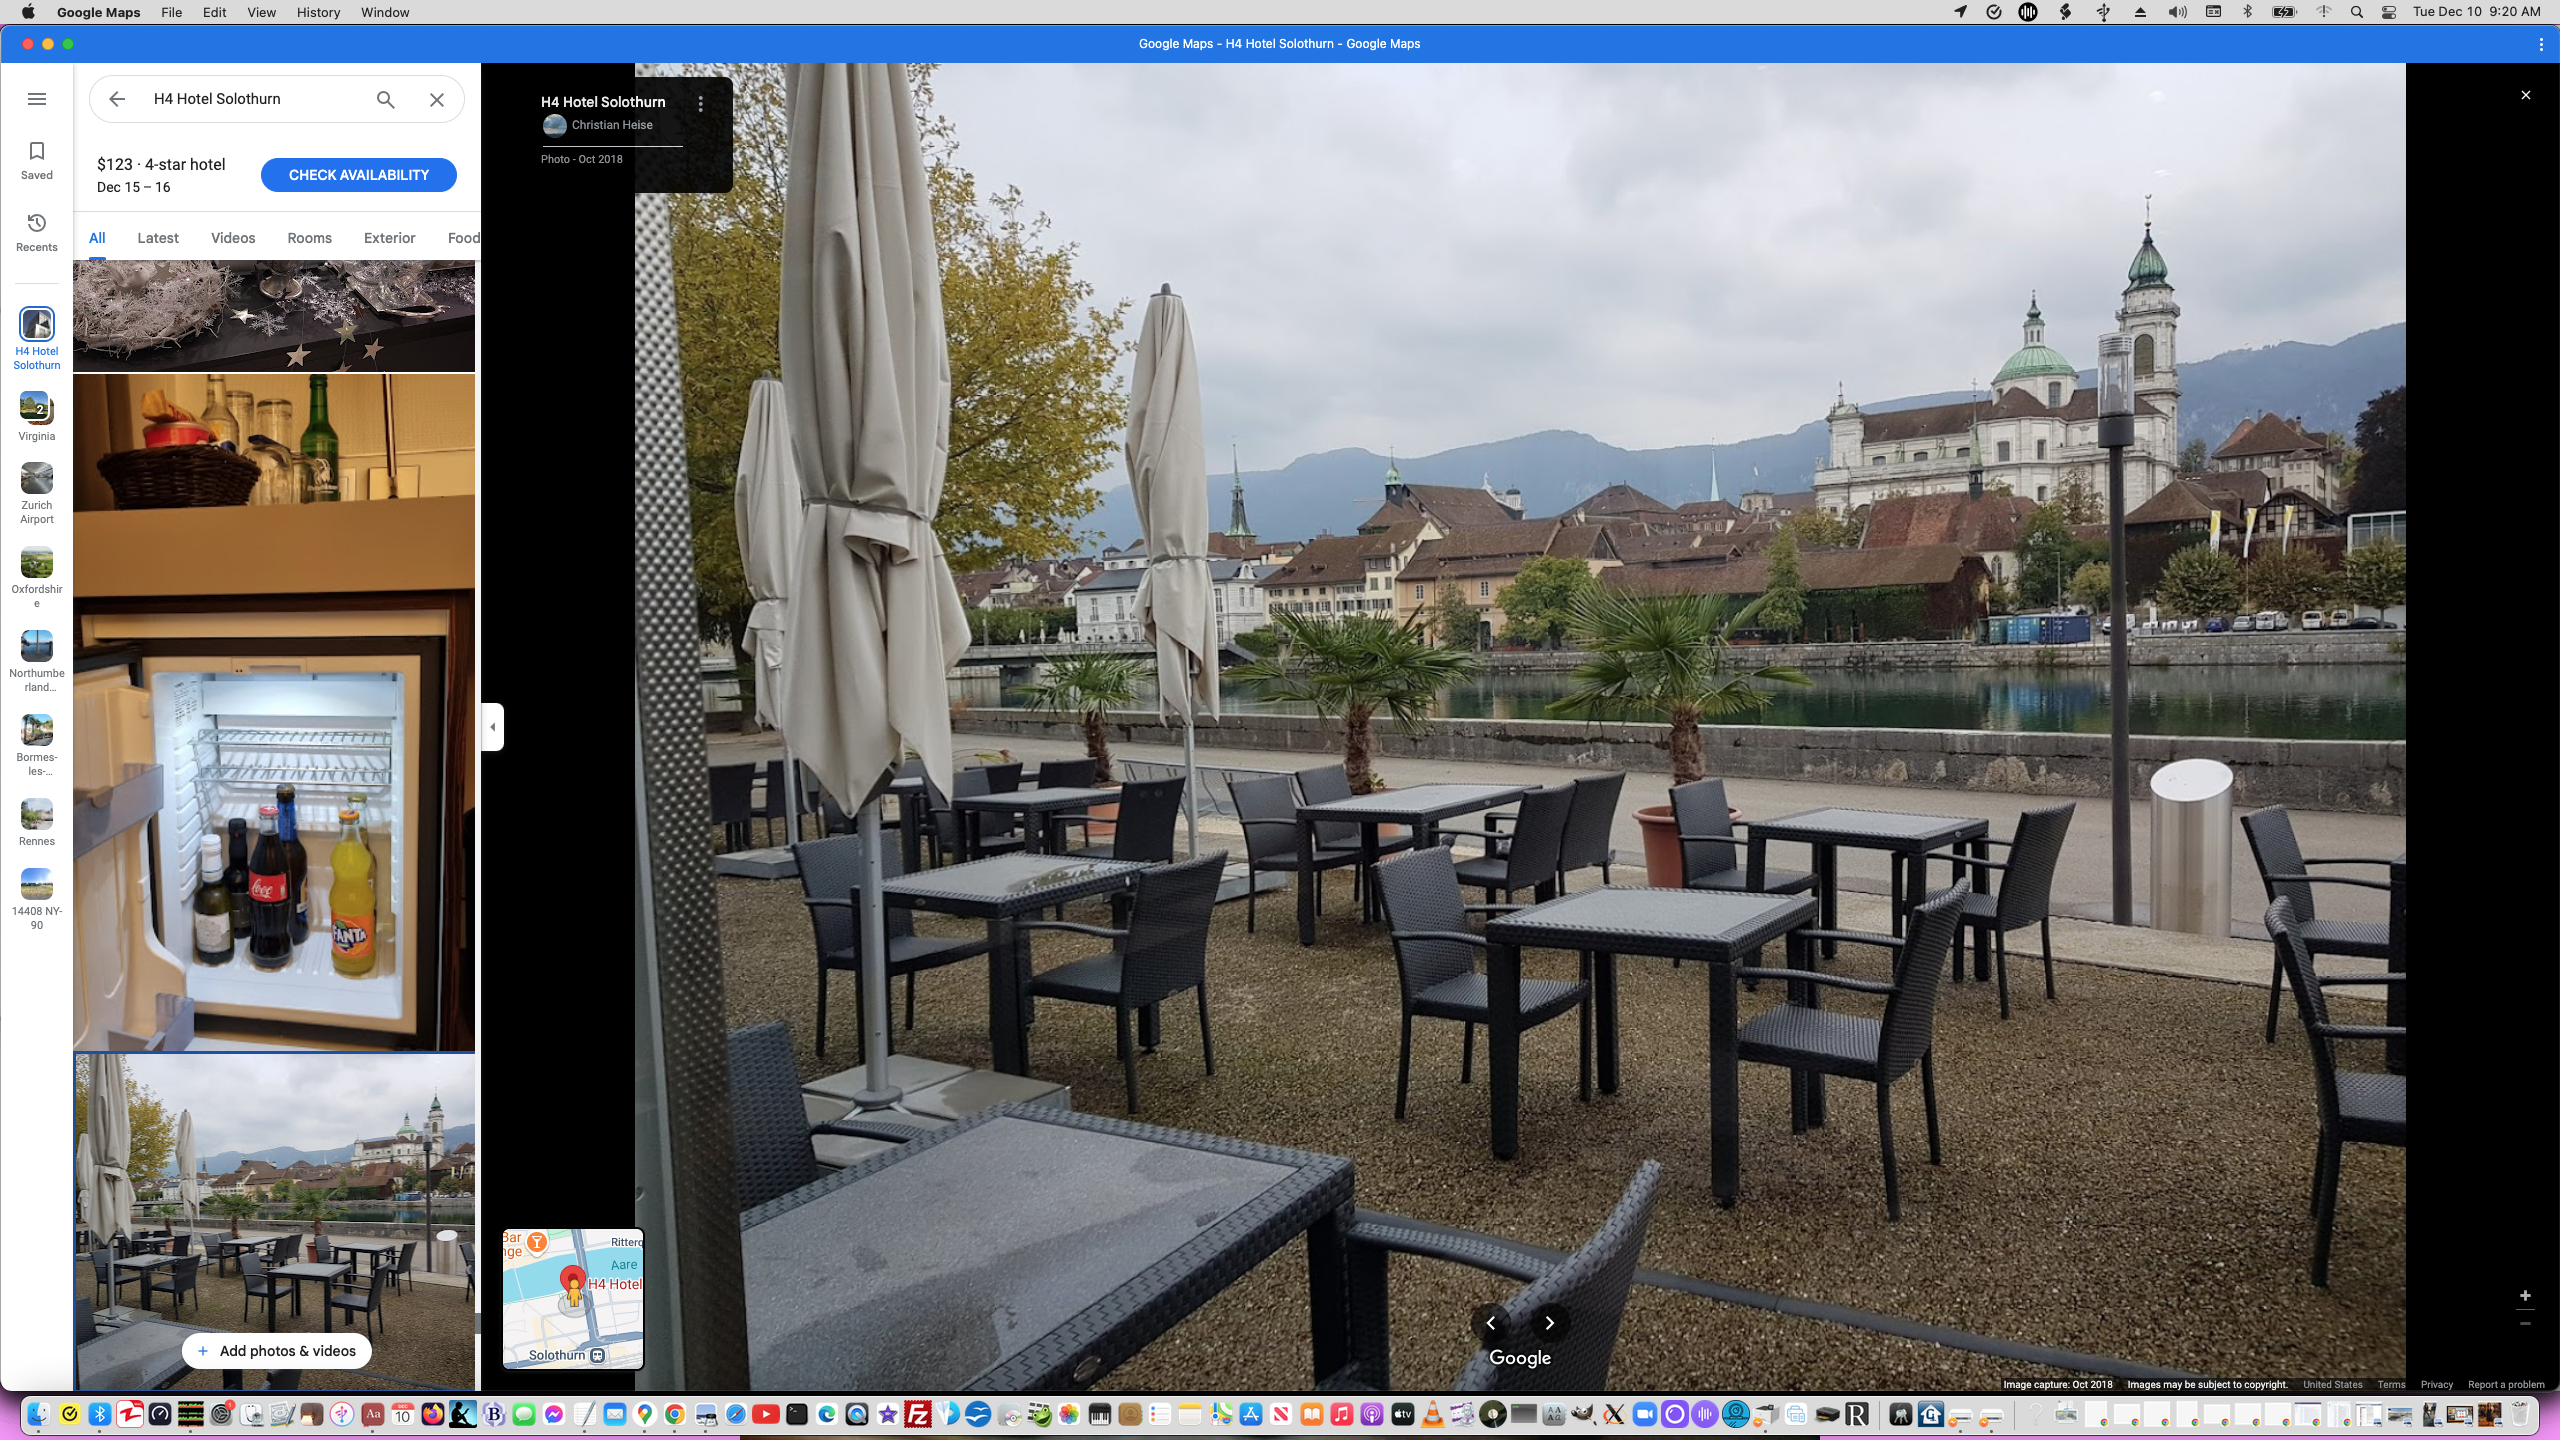Switch to the Exterior tab

[x=389, y=238]
